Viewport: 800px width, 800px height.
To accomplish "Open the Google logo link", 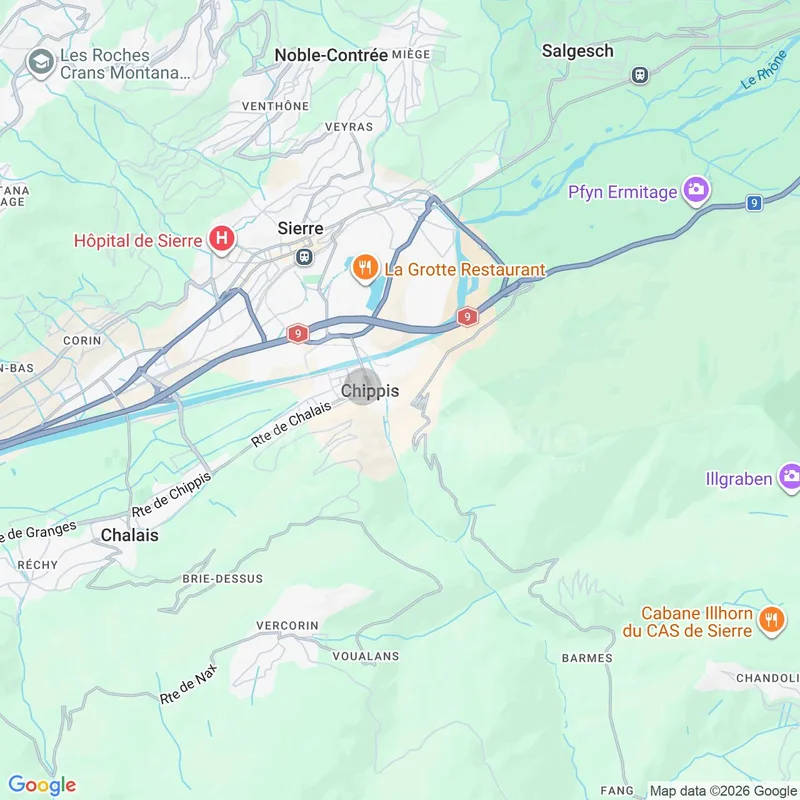I will coord(42,785).
